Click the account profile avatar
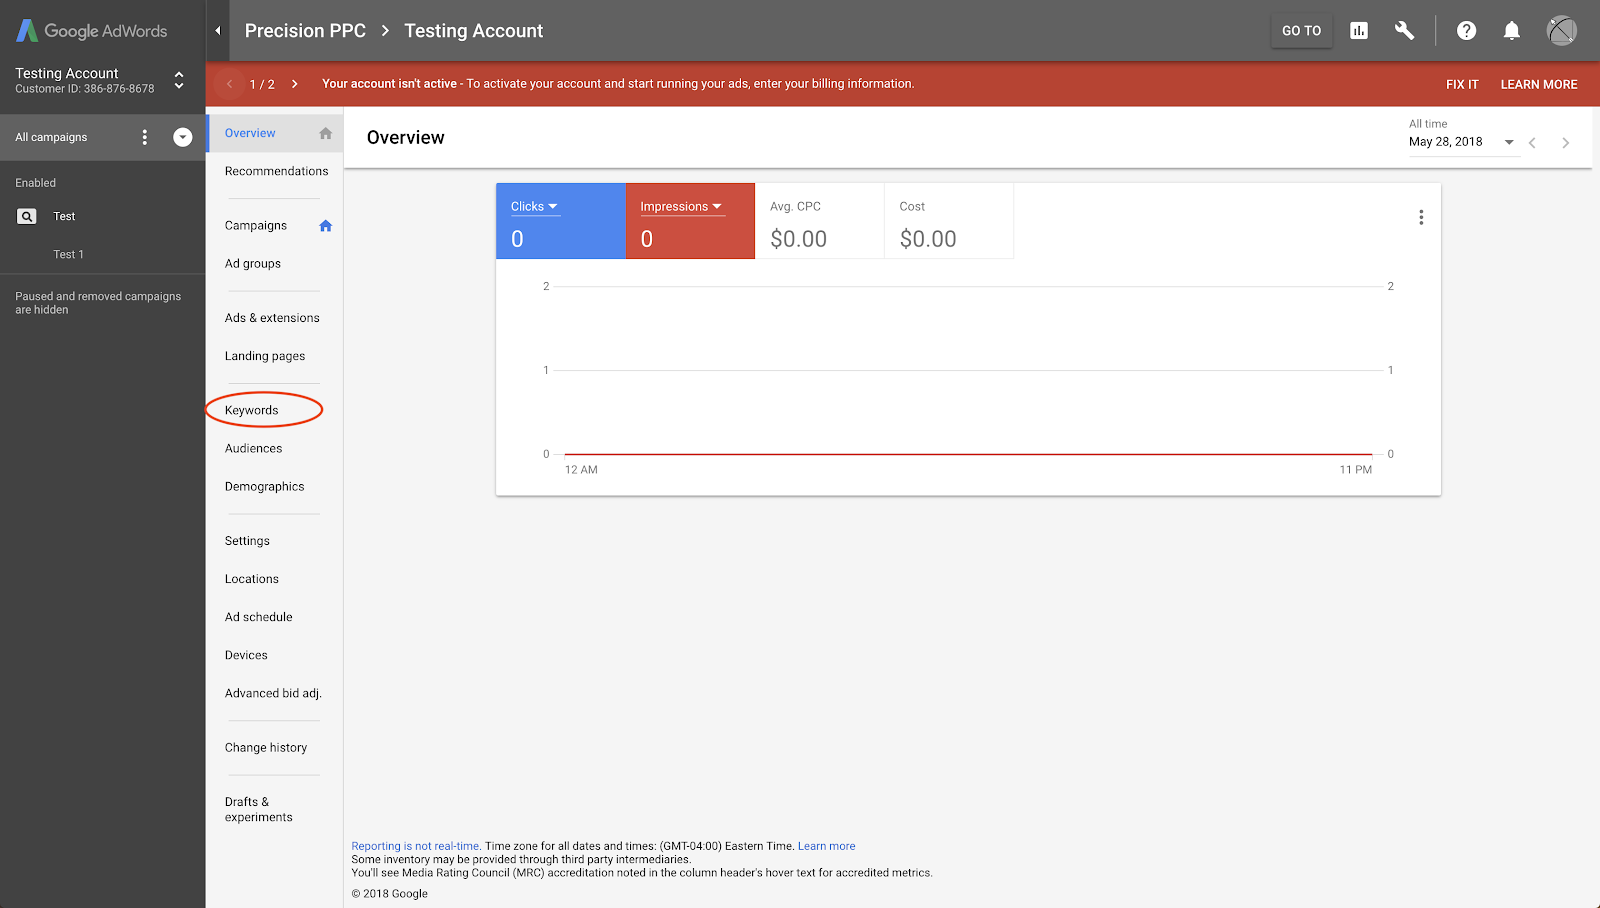 (x=1562, y=31)
